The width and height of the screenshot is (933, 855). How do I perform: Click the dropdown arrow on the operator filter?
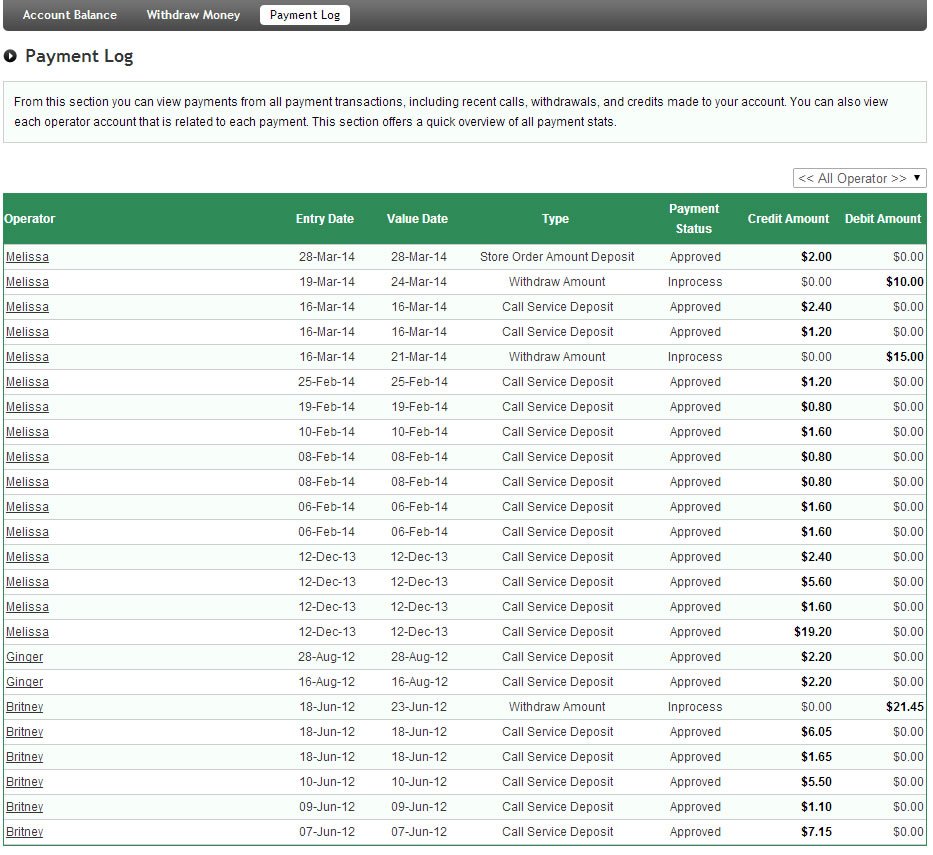917,177
